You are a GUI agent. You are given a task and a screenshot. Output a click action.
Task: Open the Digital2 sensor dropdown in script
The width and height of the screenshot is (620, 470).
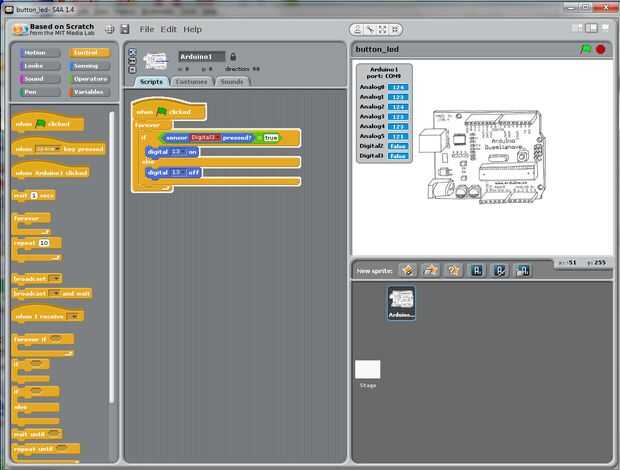click(x=205, y=138)
